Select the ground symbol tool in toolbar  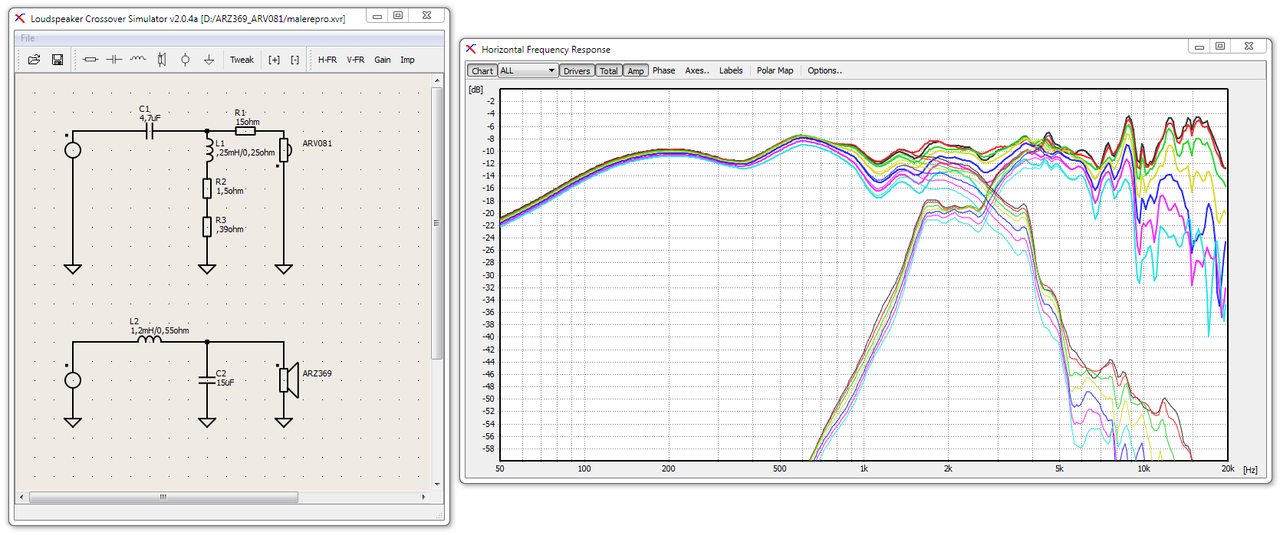[208, 60]
